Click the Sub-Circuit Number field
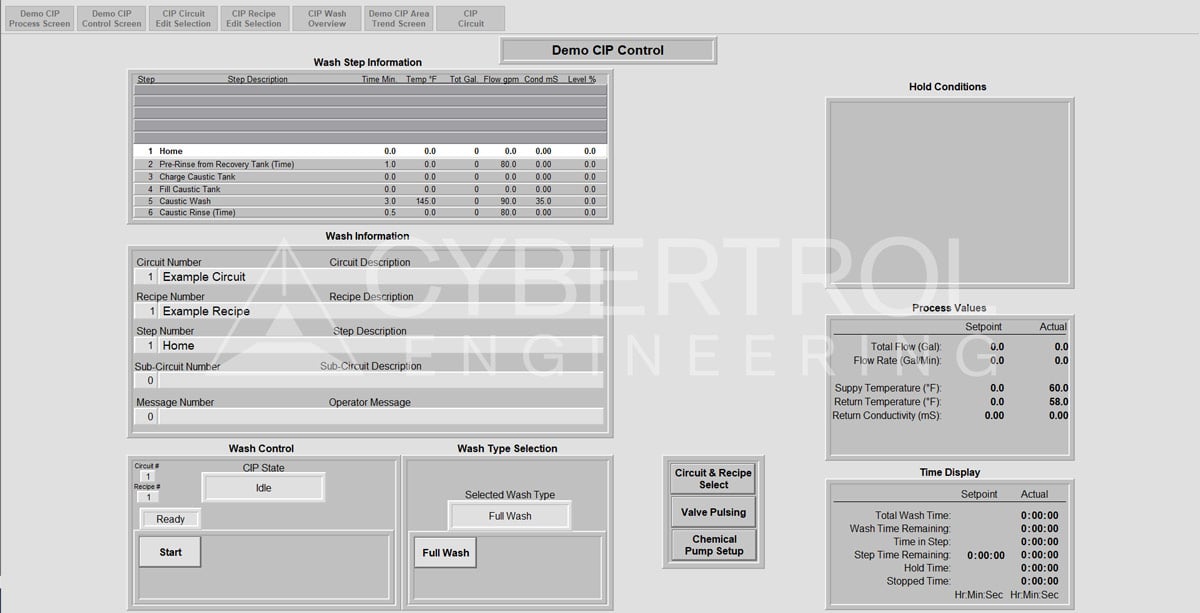Screen dimensions: 1200x613 148,381
